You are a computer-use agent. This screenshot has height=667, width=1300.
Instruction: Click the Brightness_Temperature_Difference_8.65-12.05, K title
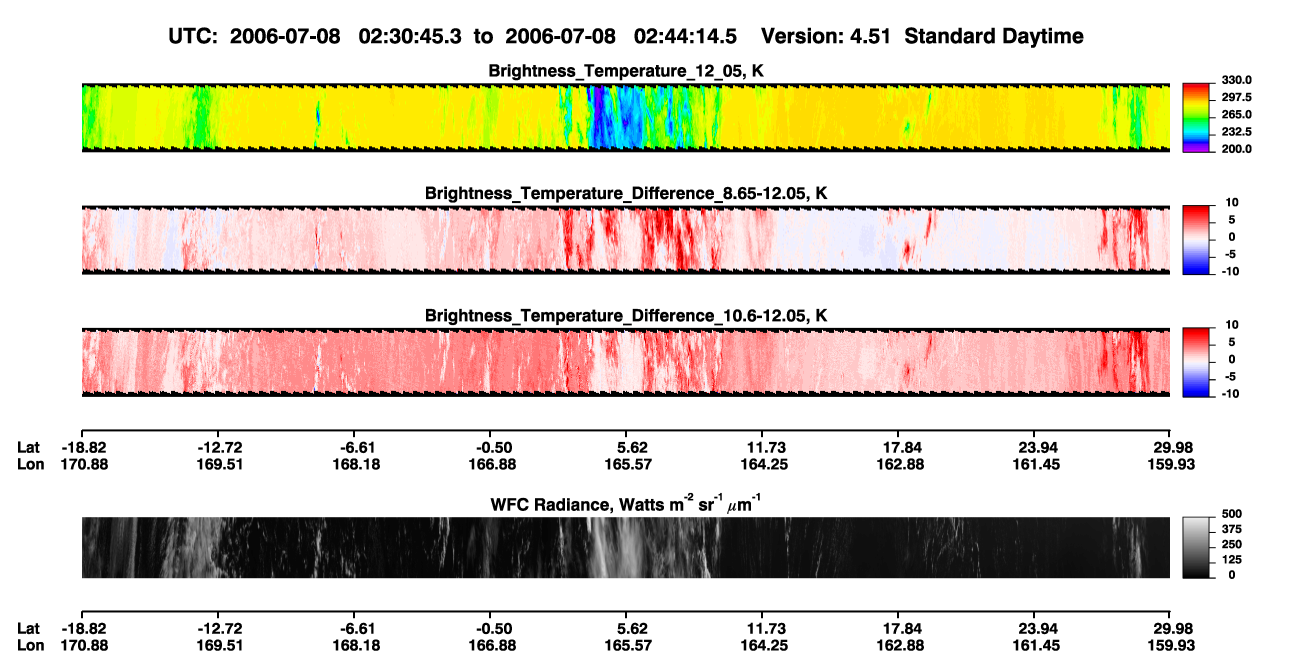tap(626, 193)
